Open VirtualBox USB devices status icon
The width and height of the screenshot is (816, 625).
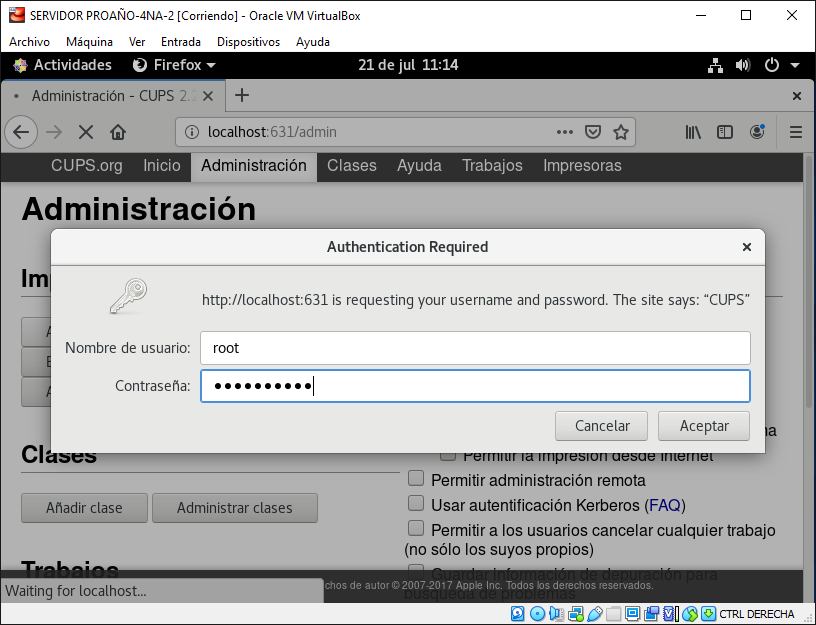(x=595, y=614)
